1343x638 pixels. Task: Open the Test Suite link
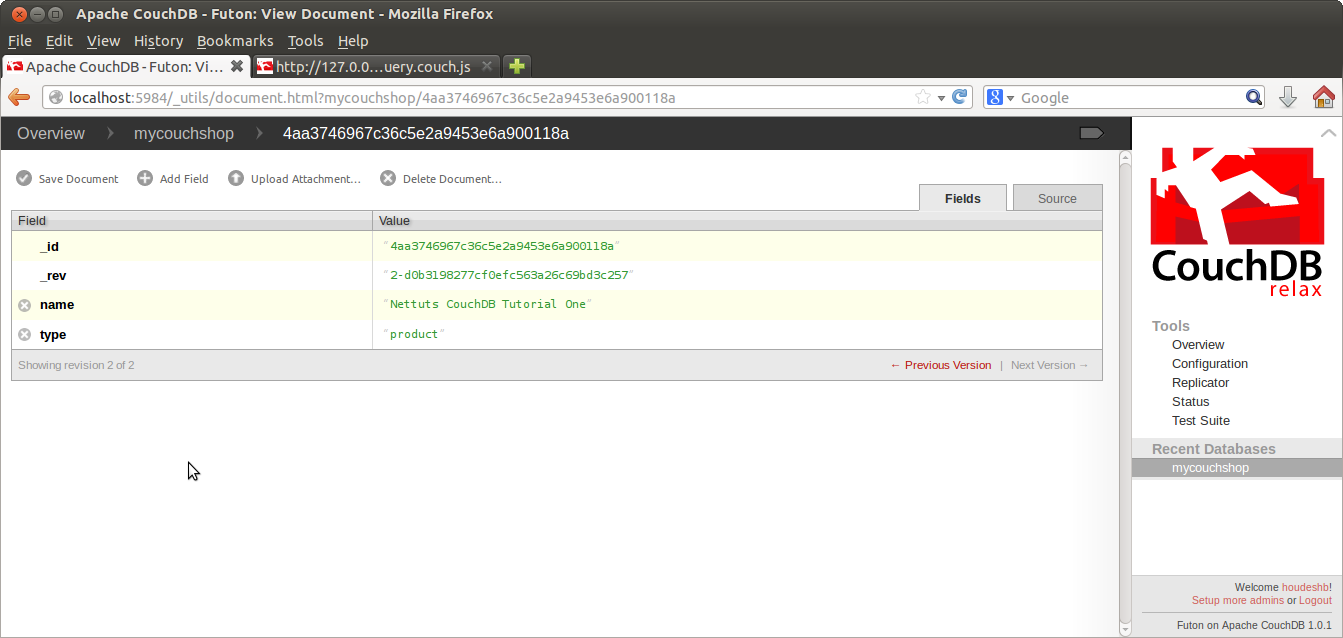pyautogui.click(x=1201, y=420)
